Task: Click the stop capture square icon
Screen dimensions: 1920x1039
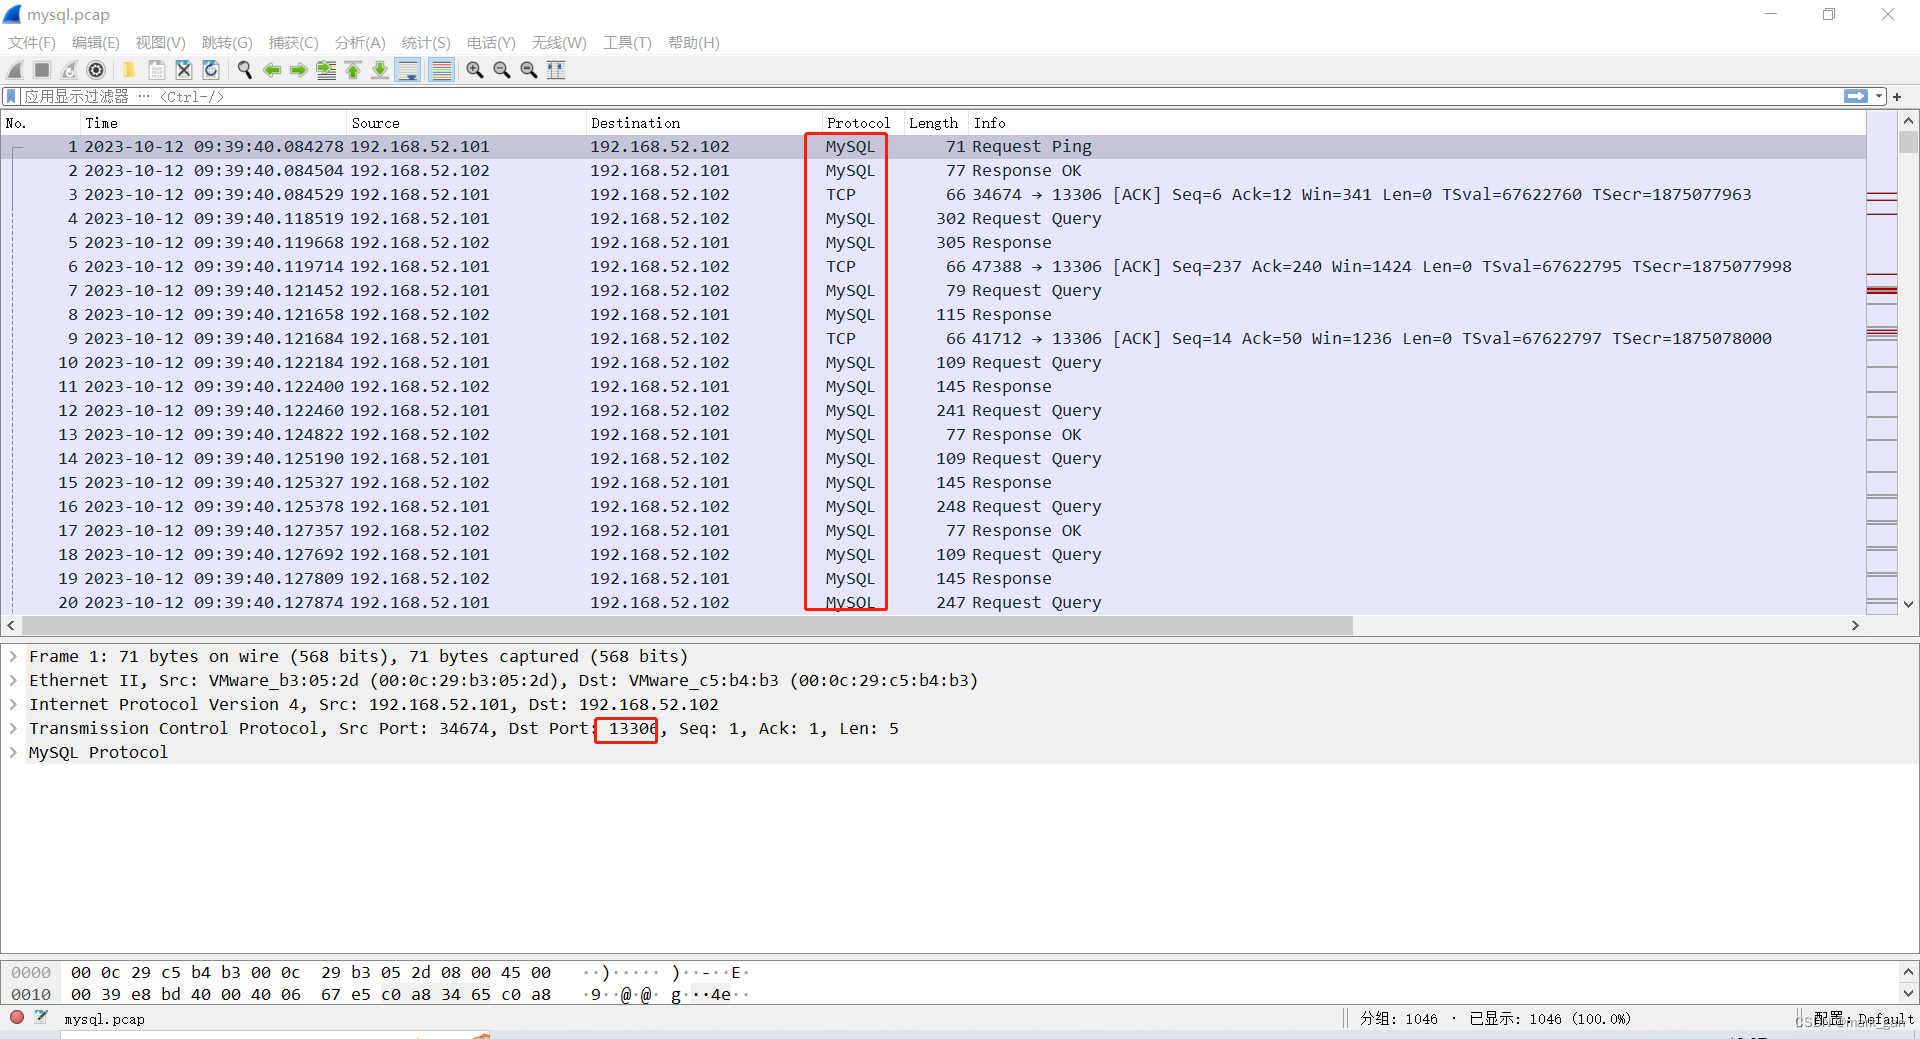Action: point(42,70)
